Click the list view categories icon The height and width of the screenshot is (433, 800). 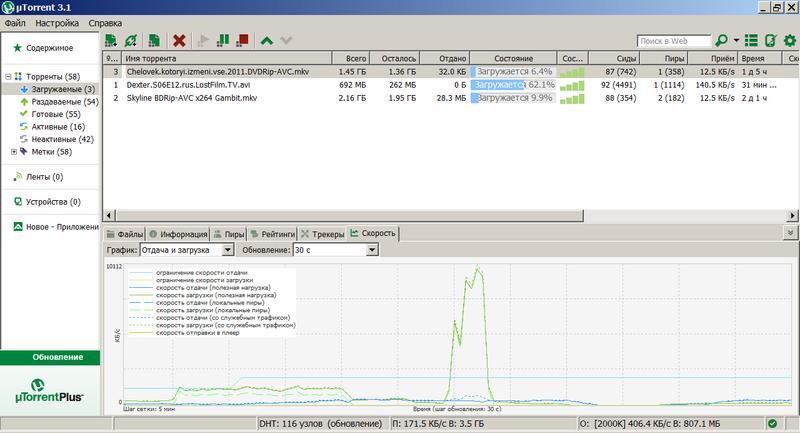(751, 40)
